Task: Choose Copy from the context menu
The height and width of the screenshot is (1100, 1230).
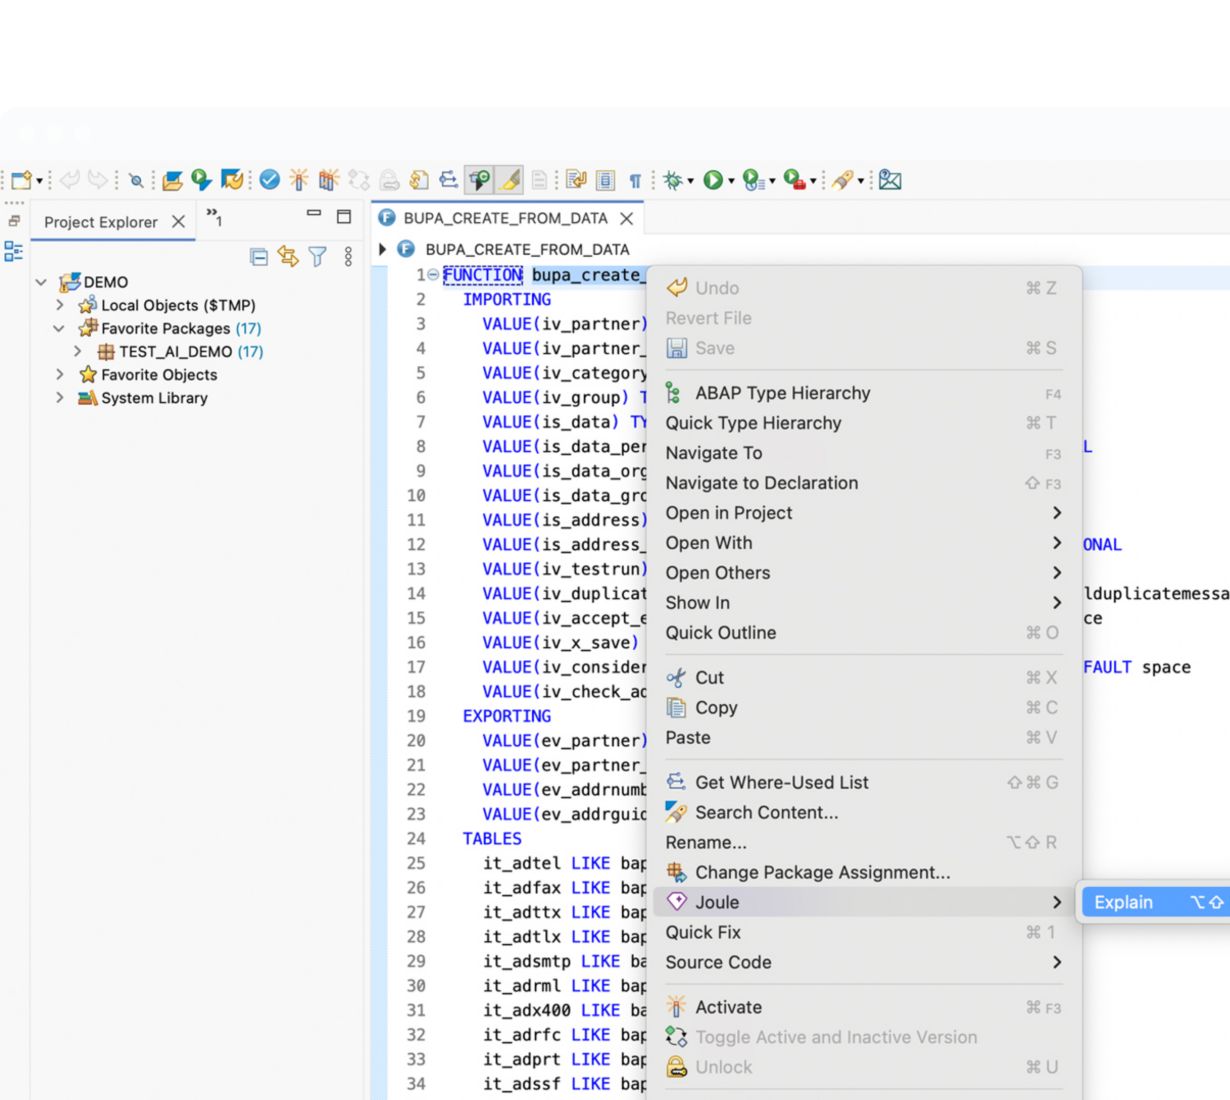Action: point(716,707)
